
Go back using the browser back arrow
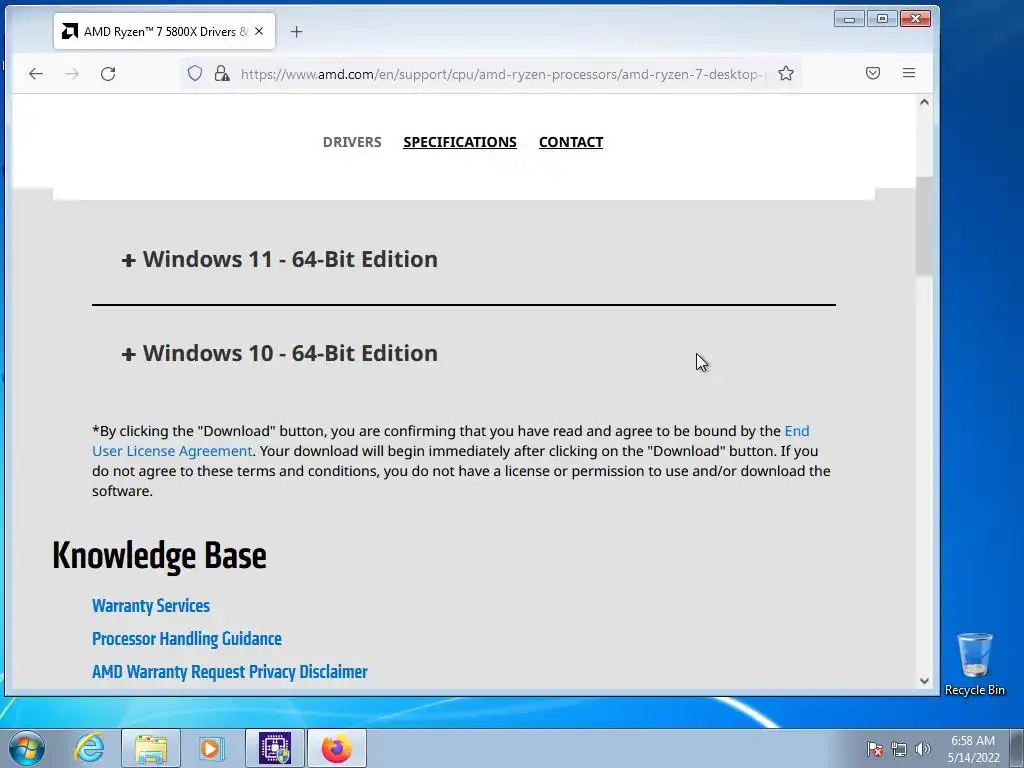(36, 74)
